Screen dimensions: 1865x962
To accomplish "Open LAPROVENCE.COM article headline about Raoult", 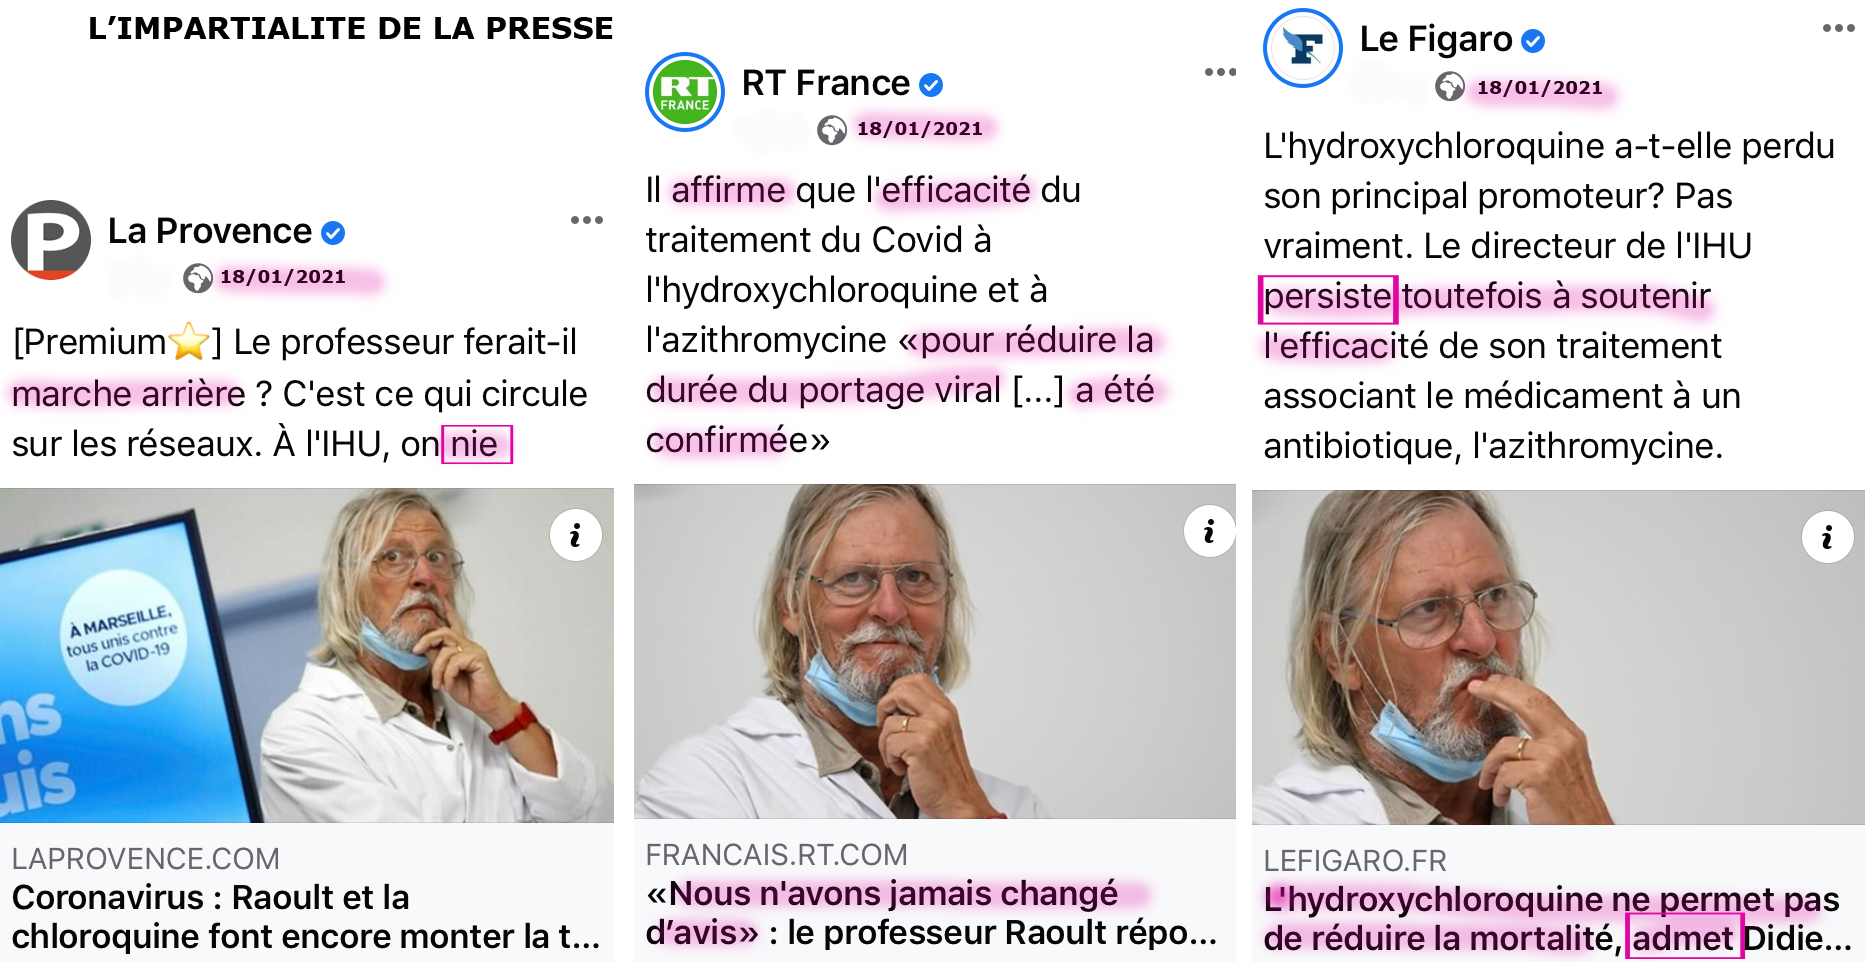I will coord(306,917).
